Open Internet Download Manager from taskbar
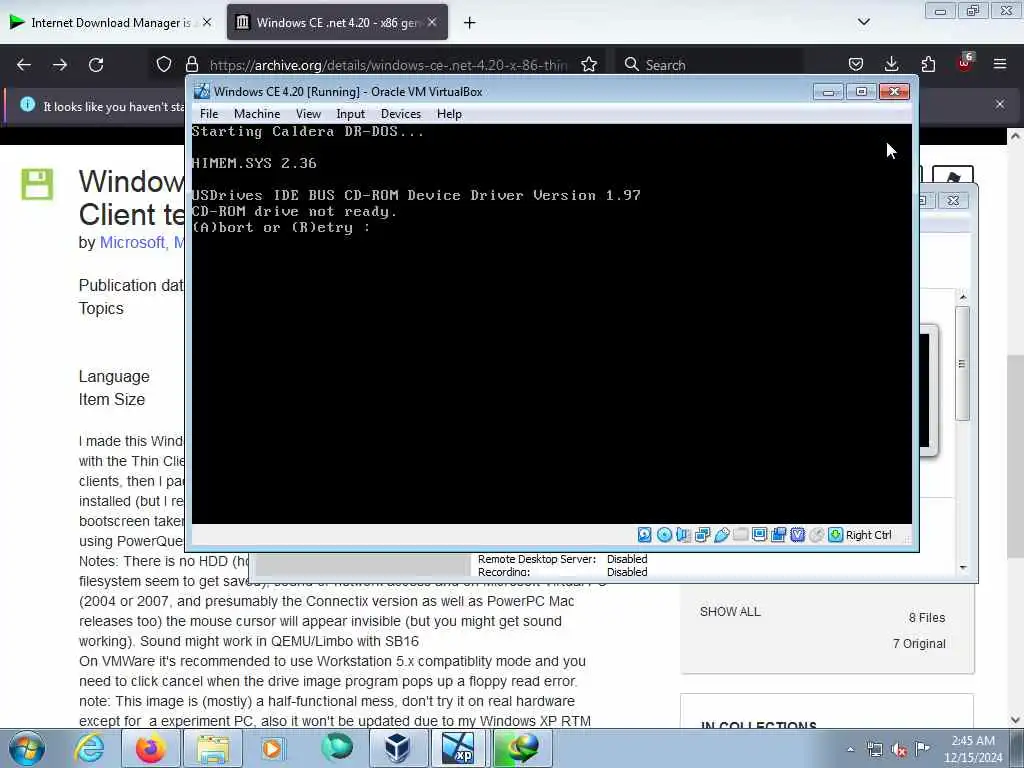The height and width of the screenshot is (768, 1024). pyautogui.click(x=520, y=748)
